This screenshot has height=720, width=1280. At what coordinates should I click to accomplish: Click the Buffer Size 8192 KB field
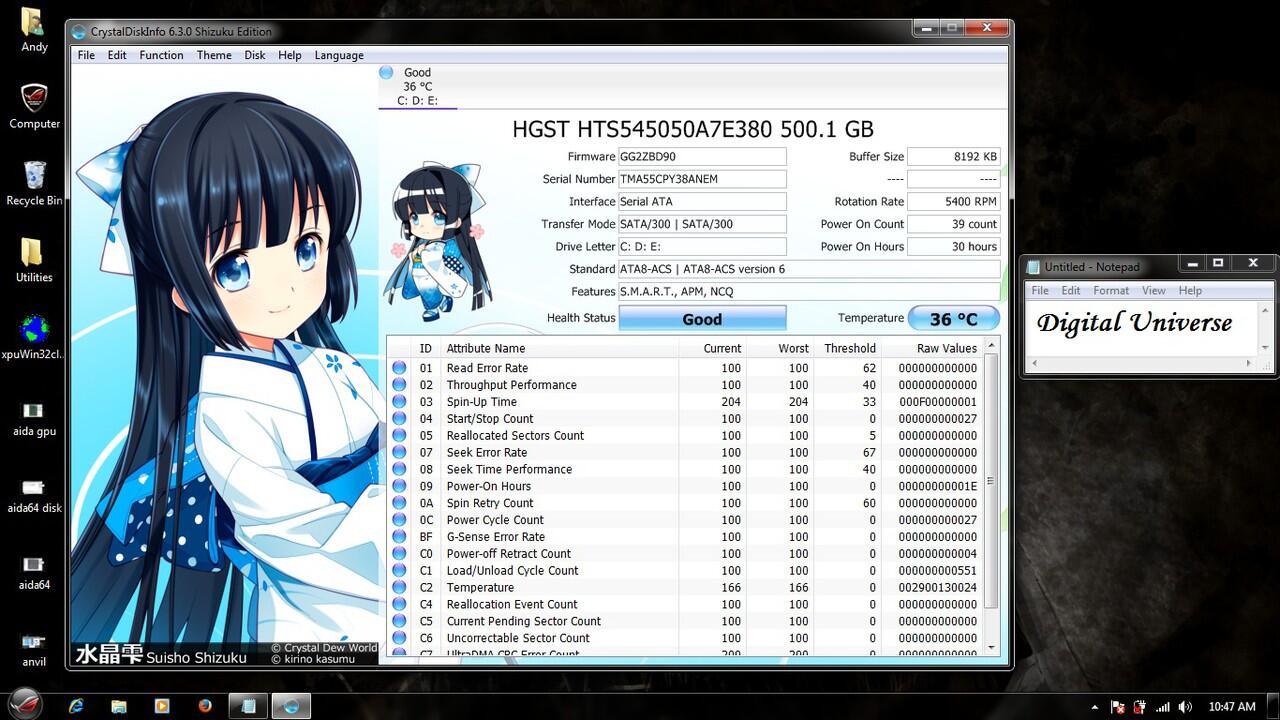tap(954, 157)
